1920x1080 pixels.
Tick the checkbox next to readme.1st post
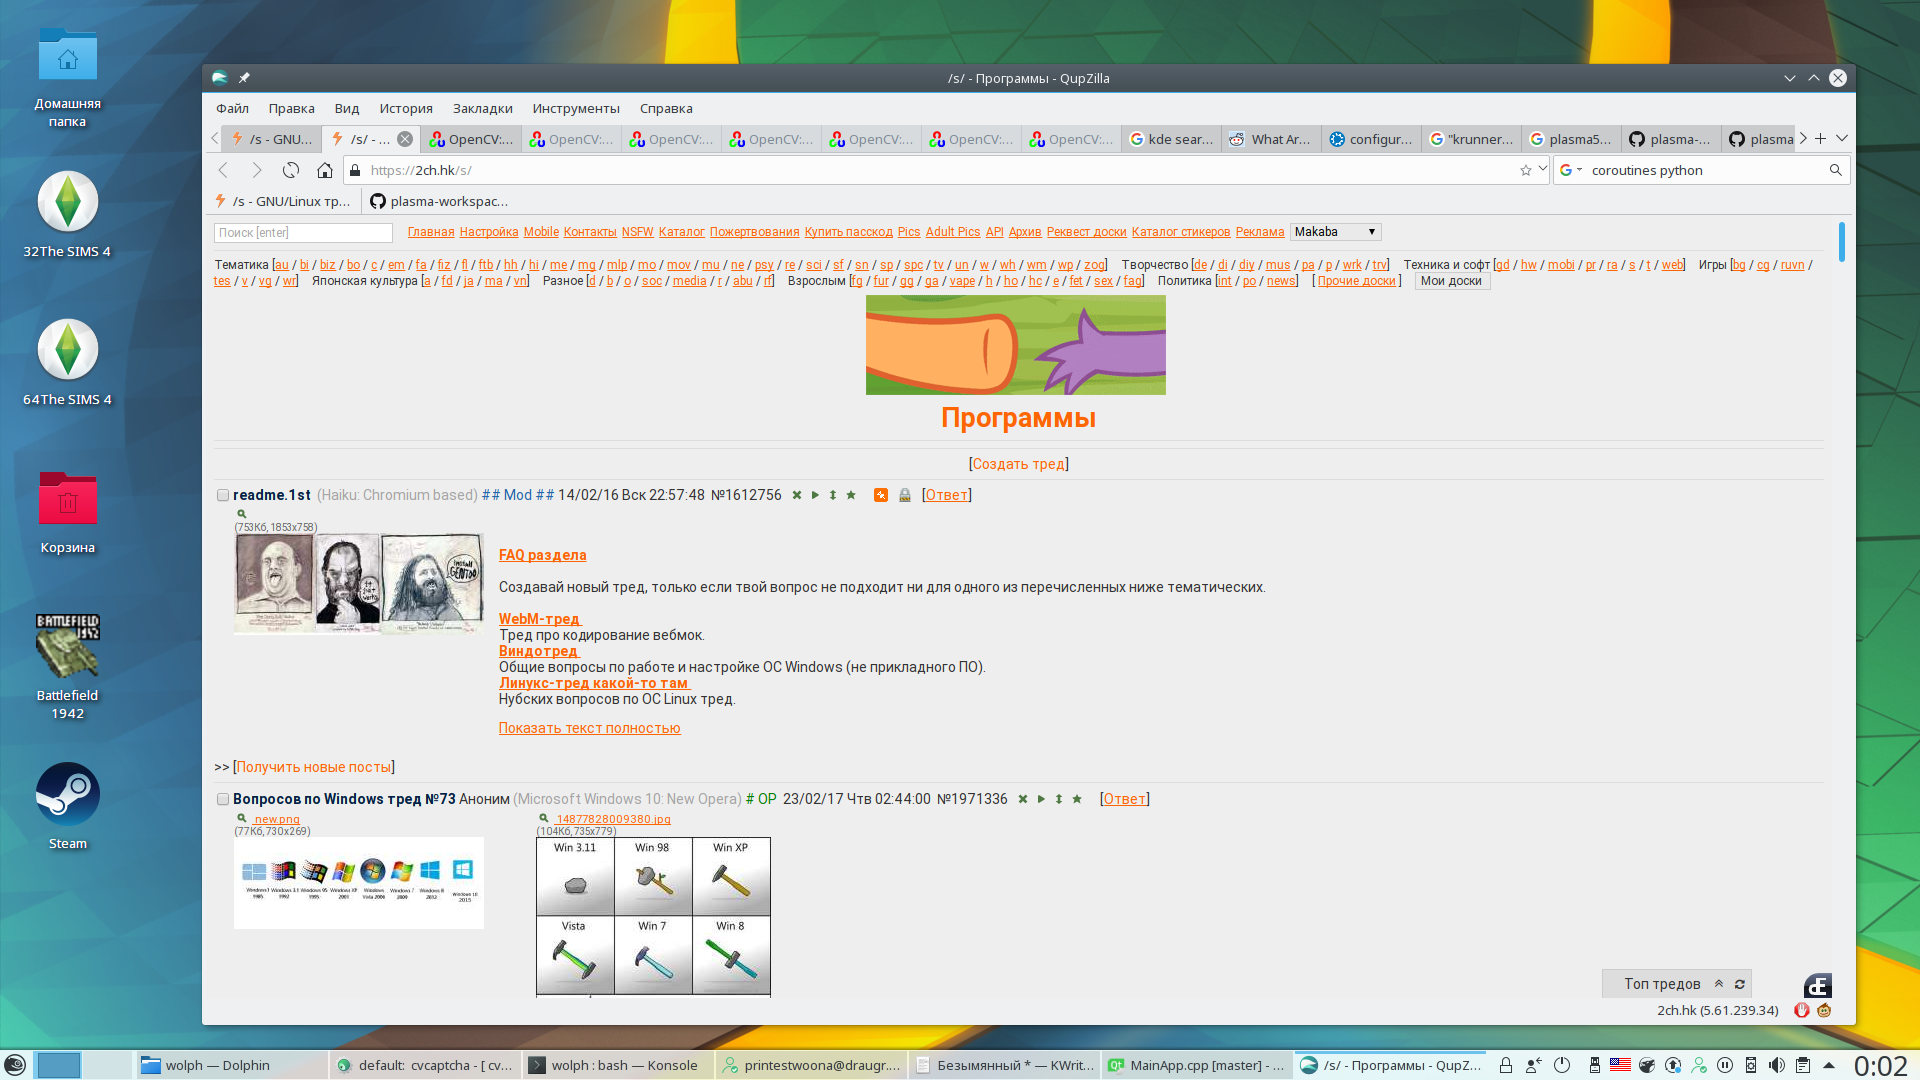[223, 495]
